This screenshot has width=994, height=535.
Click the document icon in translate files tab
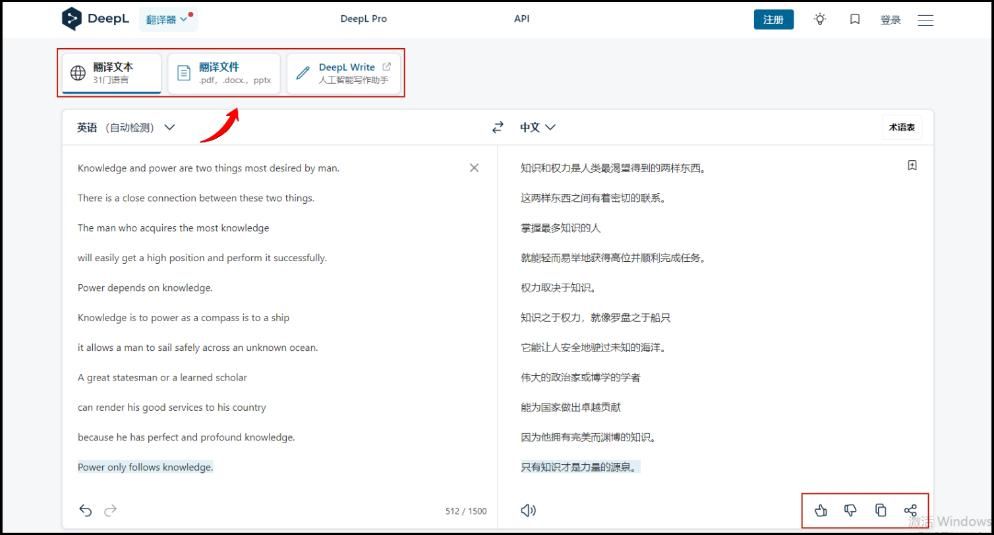point(184,73)
